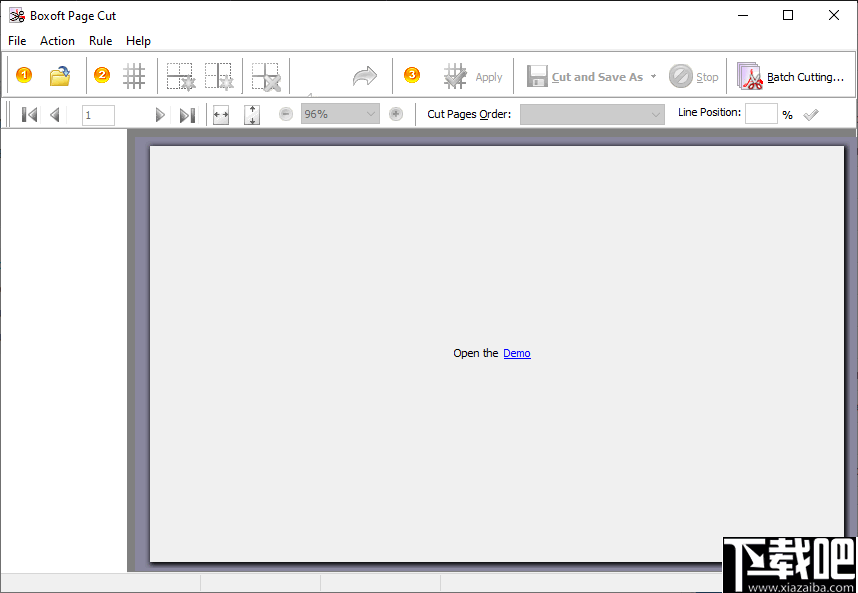Toggle fit page to width
Screen dimensions: 858x593
tap(221, 114)
